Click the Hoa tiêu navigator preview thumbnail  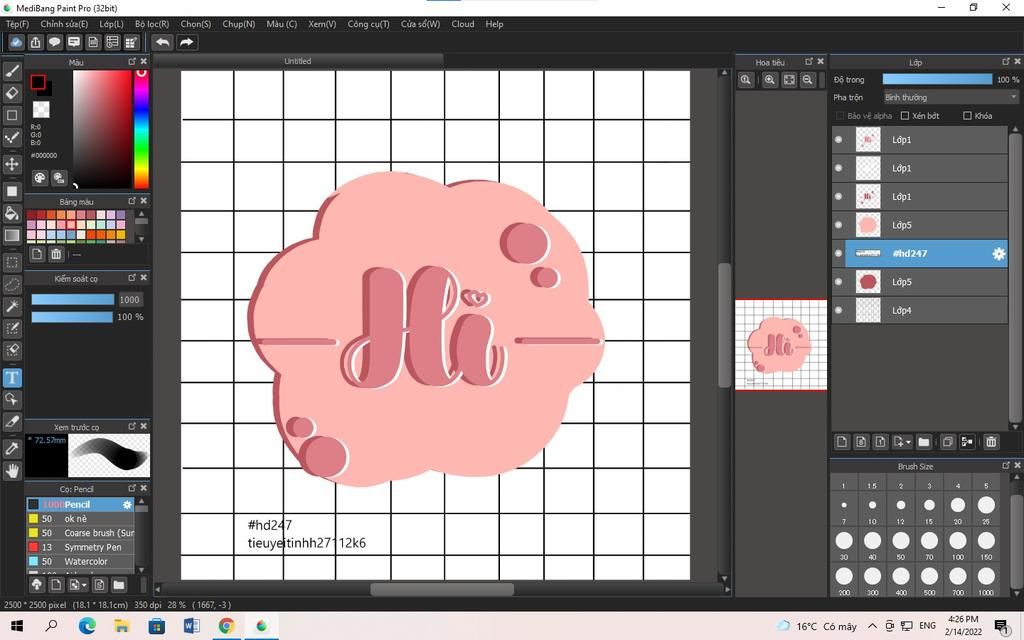point(781,345)
